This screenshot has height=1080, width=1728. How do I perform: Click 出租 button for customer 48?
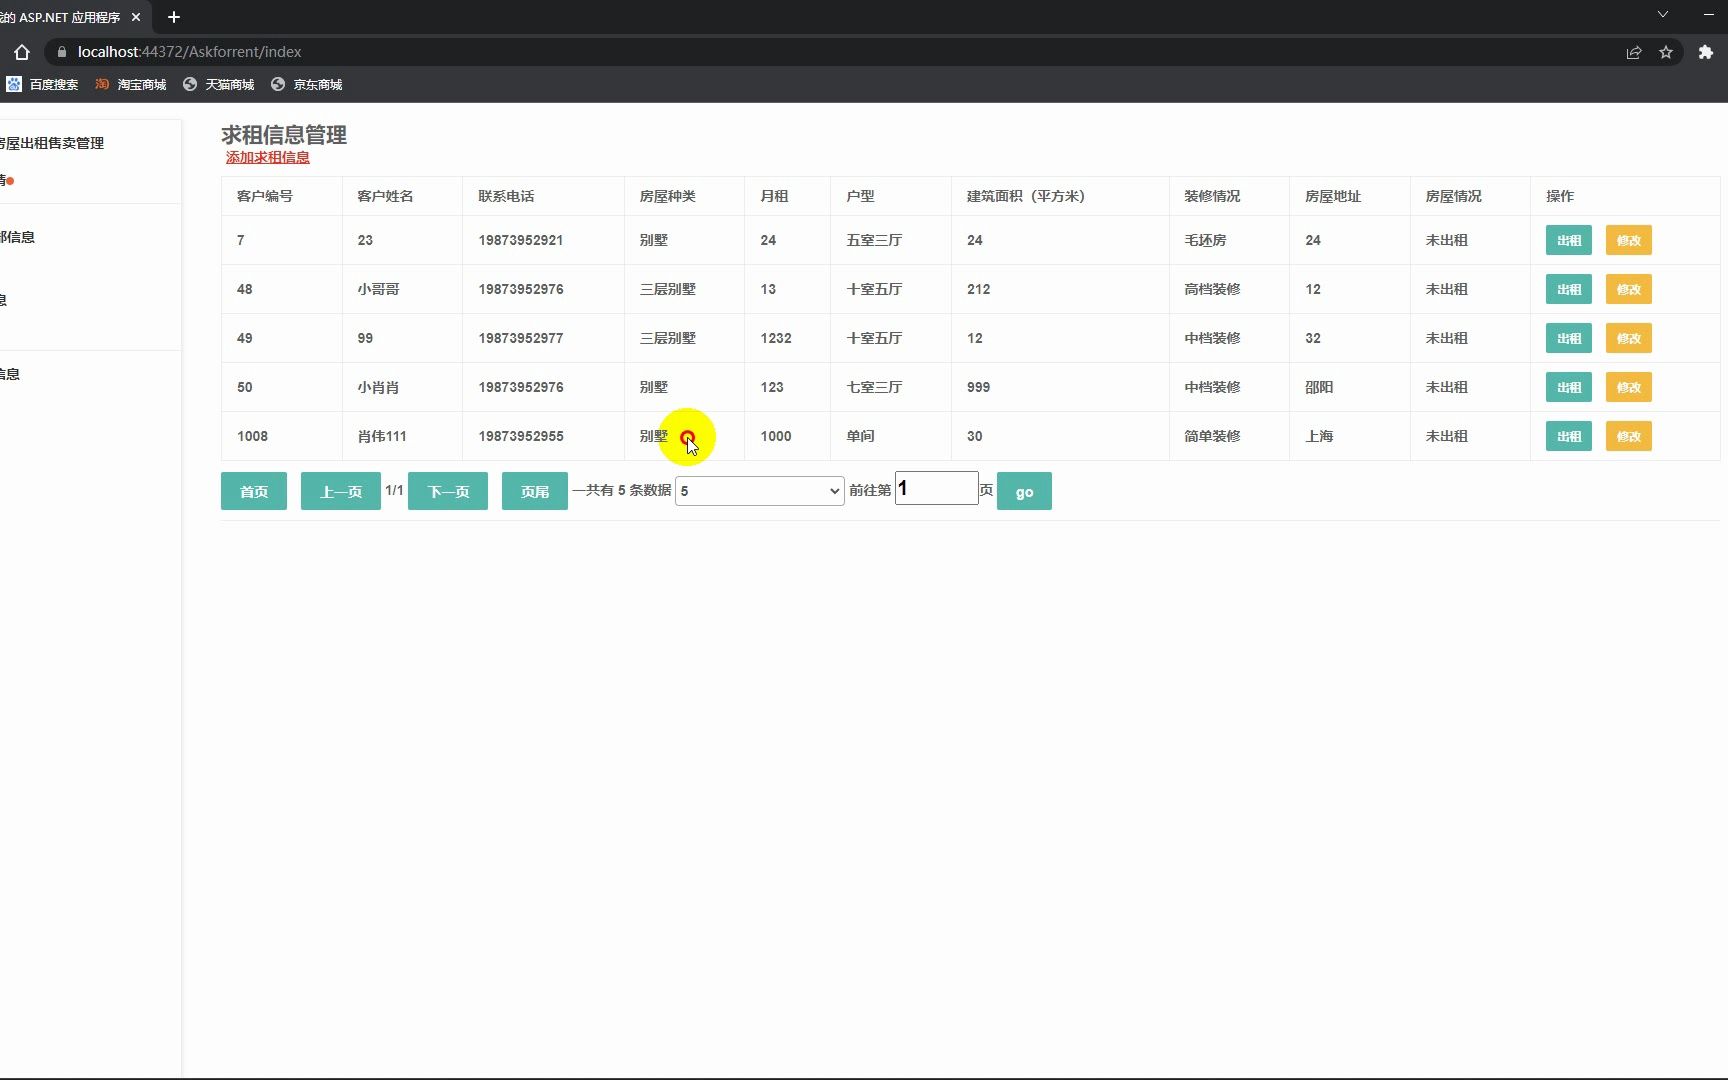pyautogui.click(x=1568, y=289)
